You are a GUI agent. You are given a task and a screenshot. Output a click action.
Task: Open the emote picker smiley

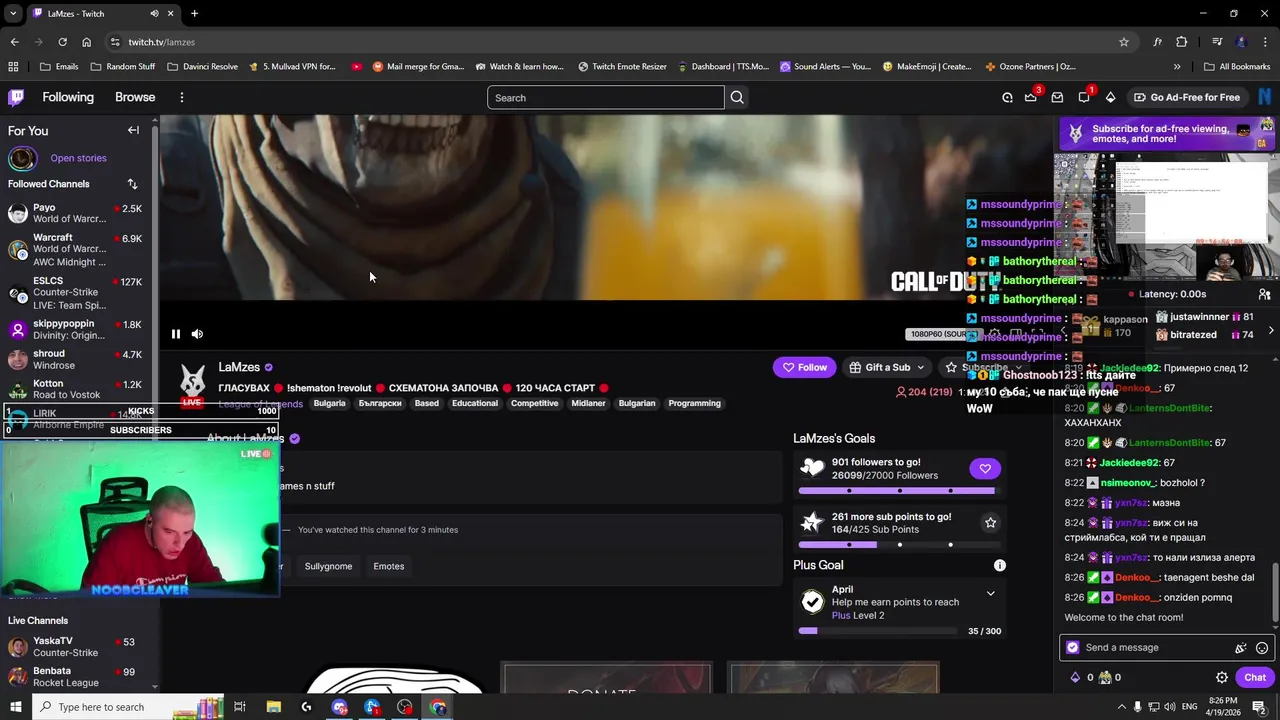(x=1262, y=648)
